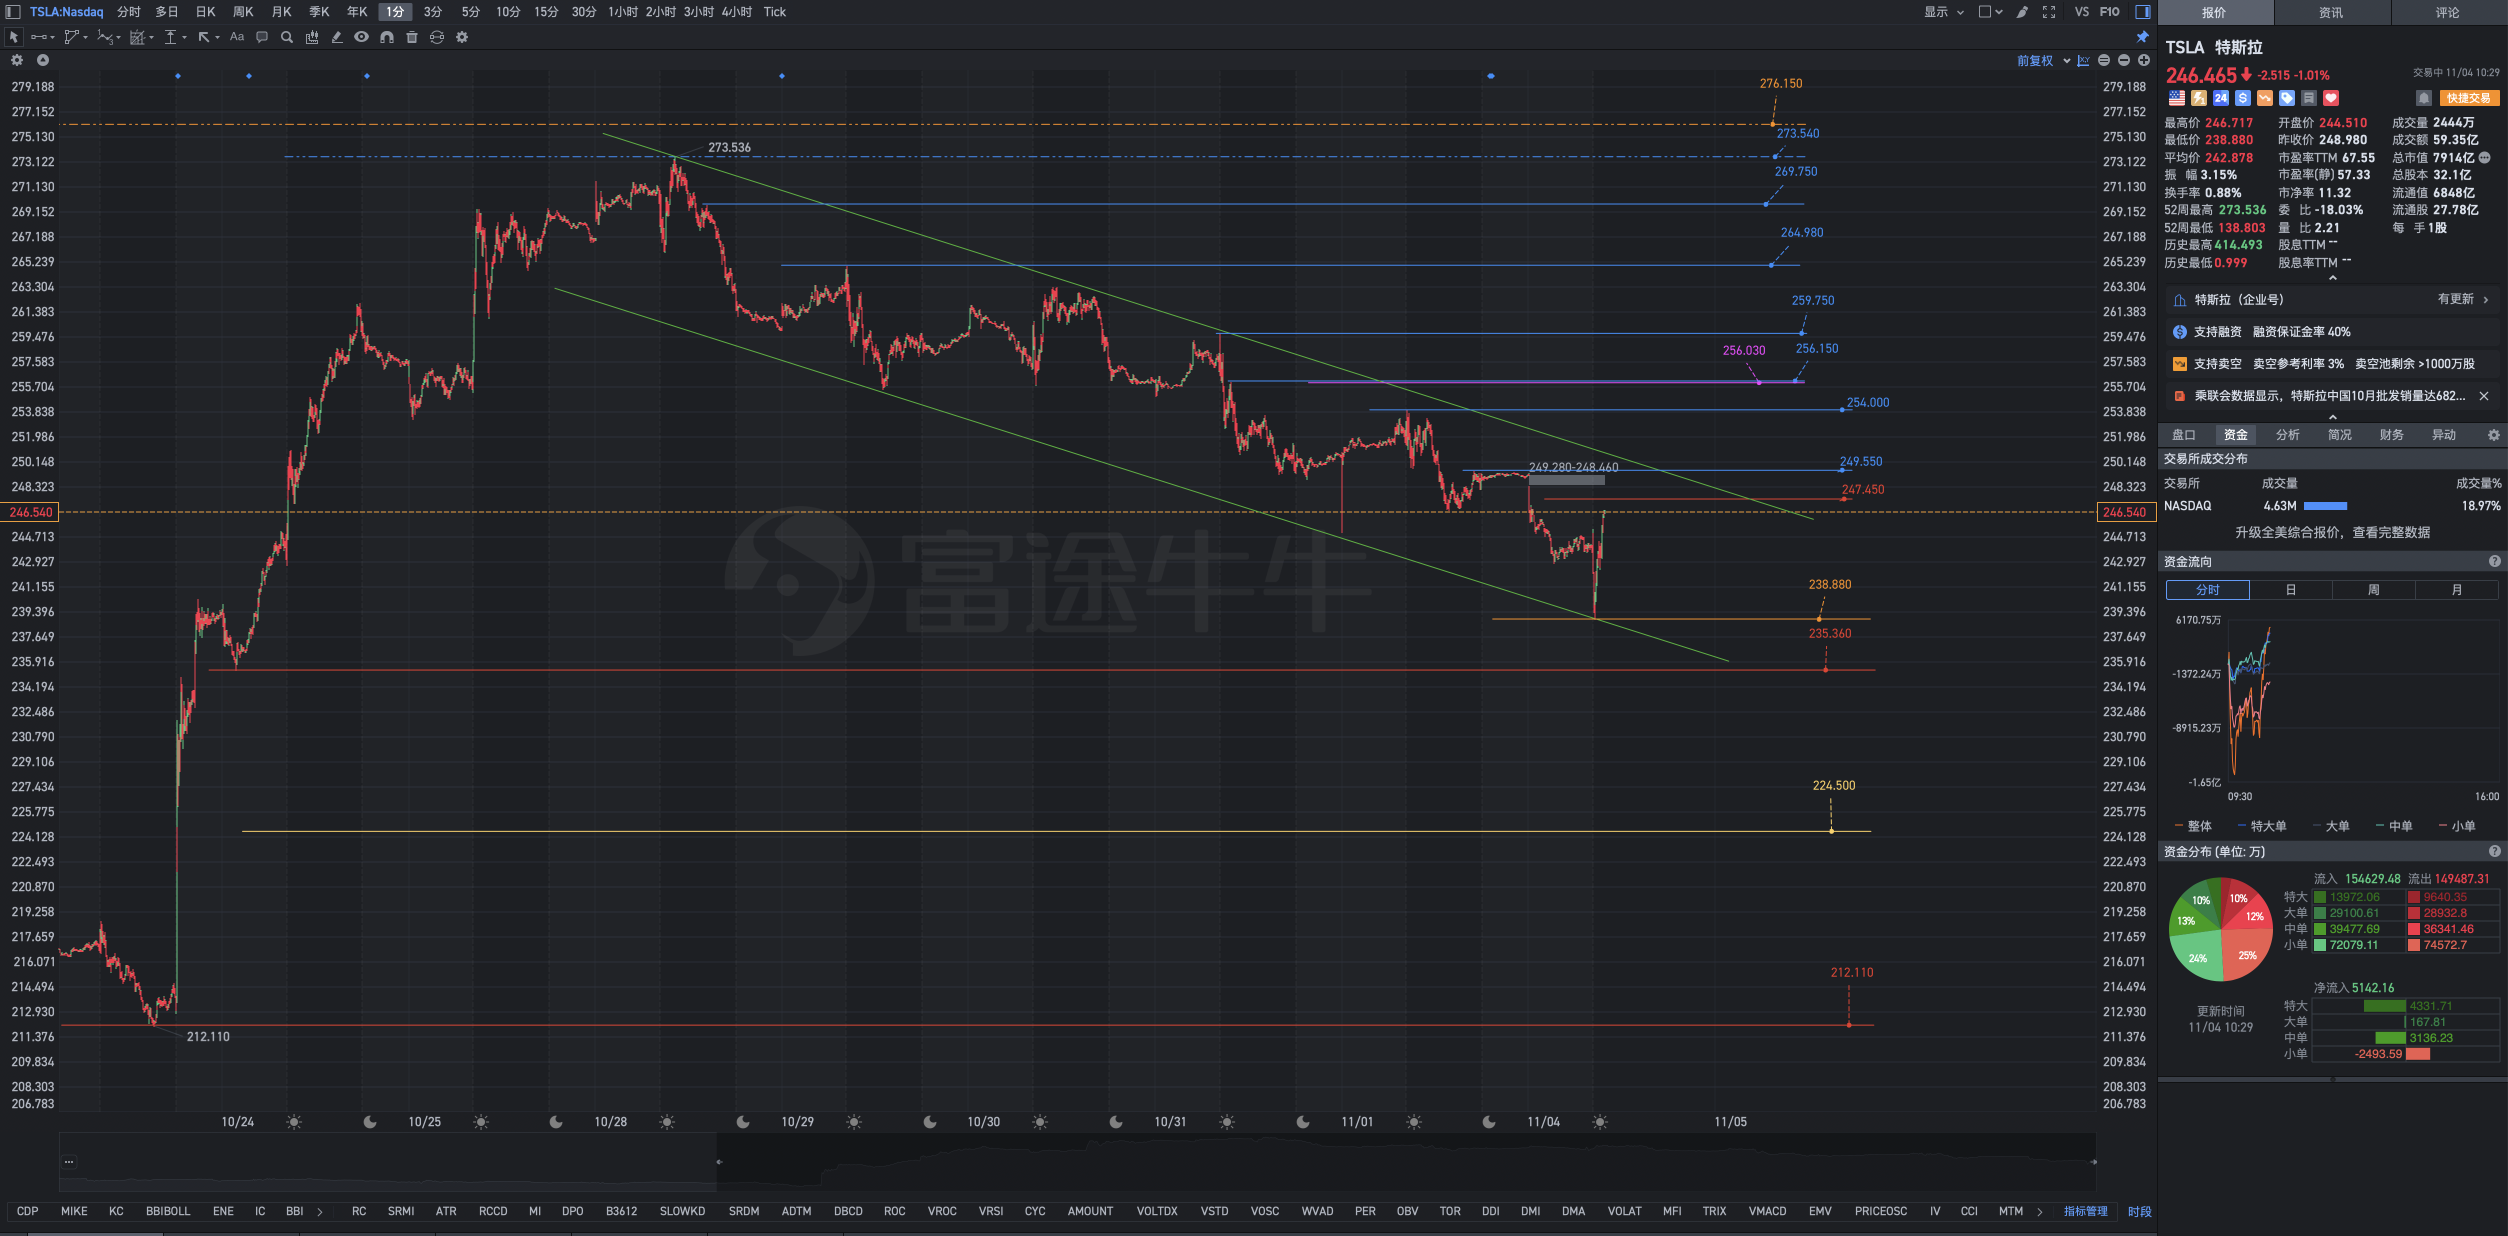Viewport: 2508px width, 1236px height.
Task: Click the 资金流向 help question icon
Action: (x=2495, y=562)
